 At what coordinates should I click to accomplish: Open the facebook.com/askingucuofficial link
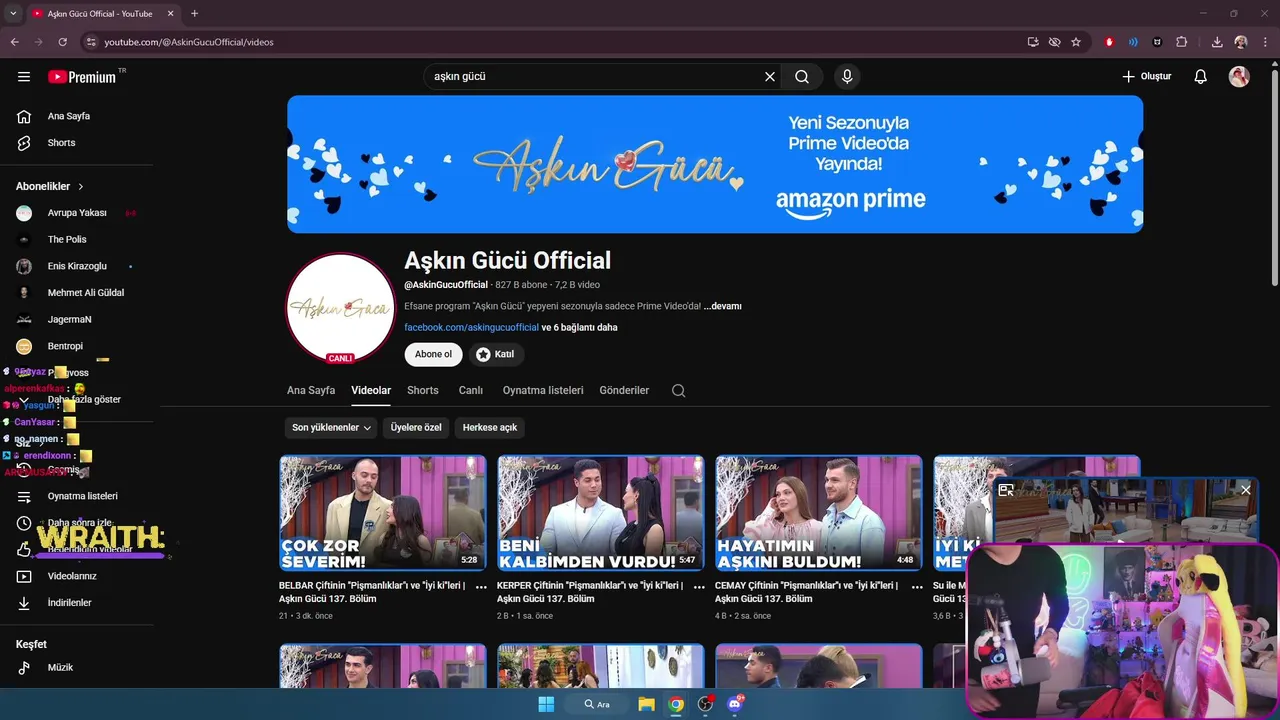471,328
